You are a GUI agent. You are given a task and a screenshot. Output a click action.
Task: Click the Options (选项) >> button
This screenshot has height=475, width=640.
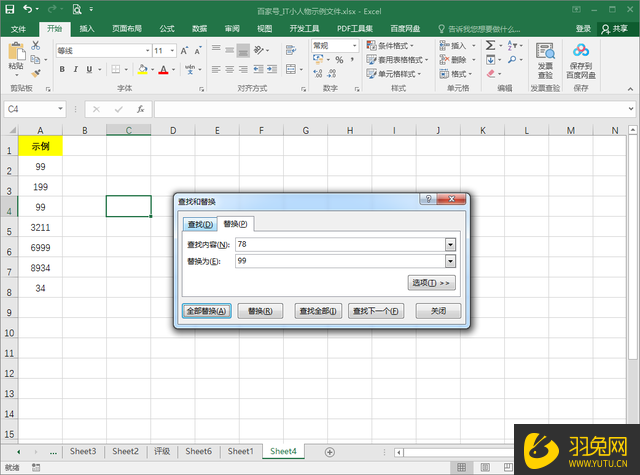tap(431, 283)
